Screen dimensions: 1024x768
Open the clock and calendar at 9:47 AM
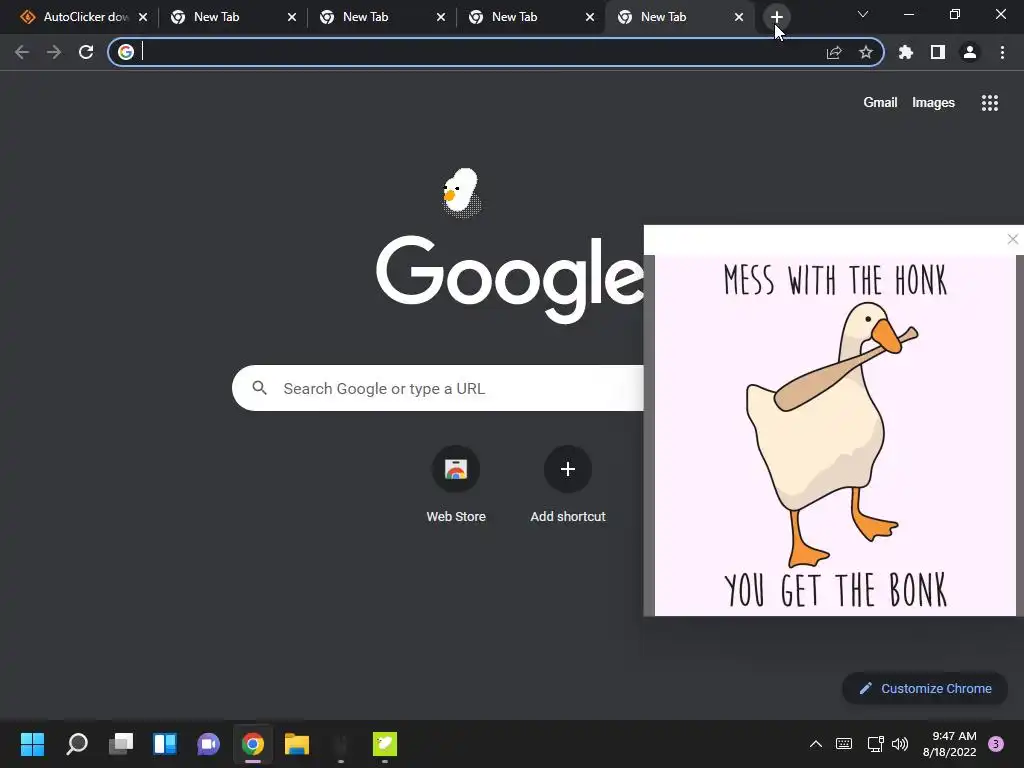click(950, 744)
